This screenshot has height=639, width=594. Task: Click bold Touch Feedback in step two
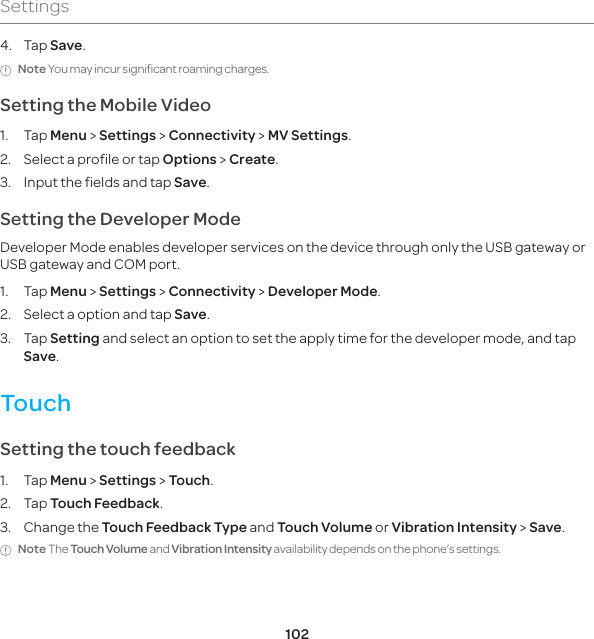(x=105, y=503)
